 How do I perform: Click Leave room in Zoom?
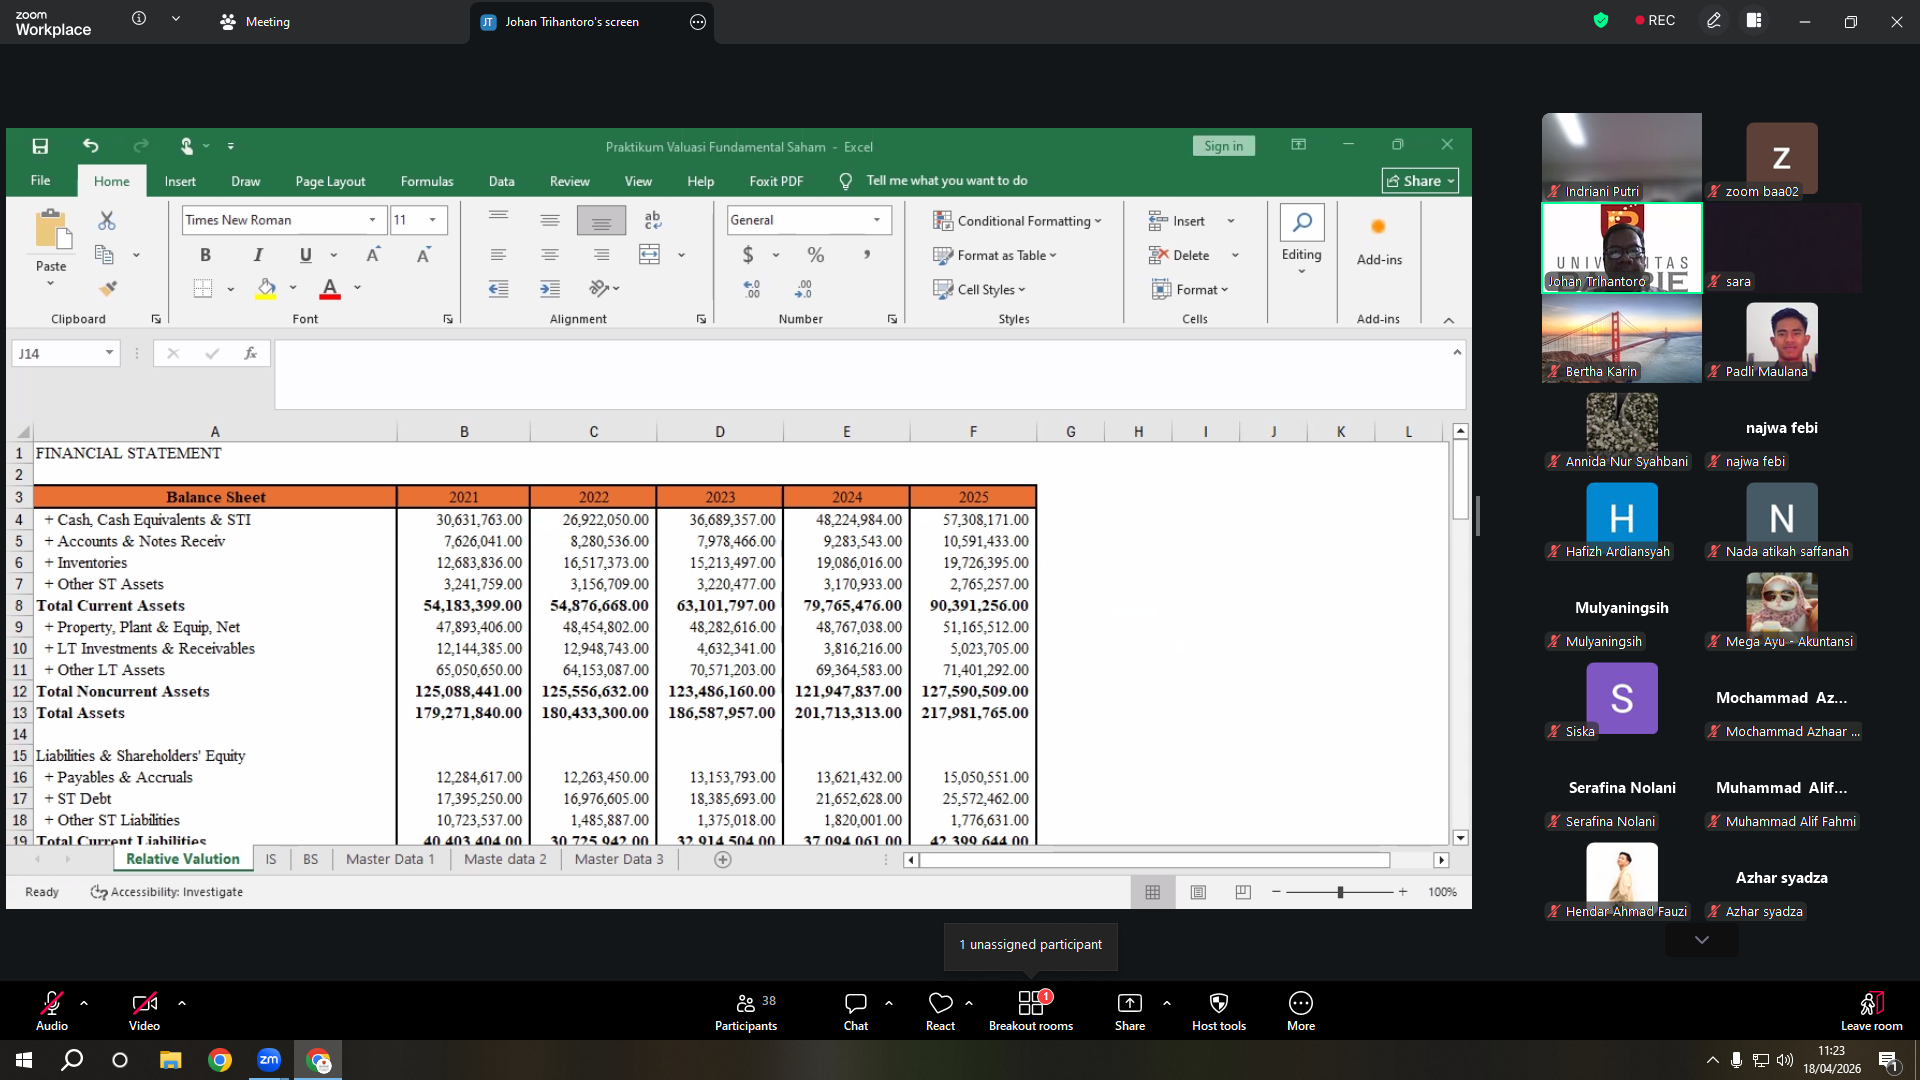coord(1871,1011)
